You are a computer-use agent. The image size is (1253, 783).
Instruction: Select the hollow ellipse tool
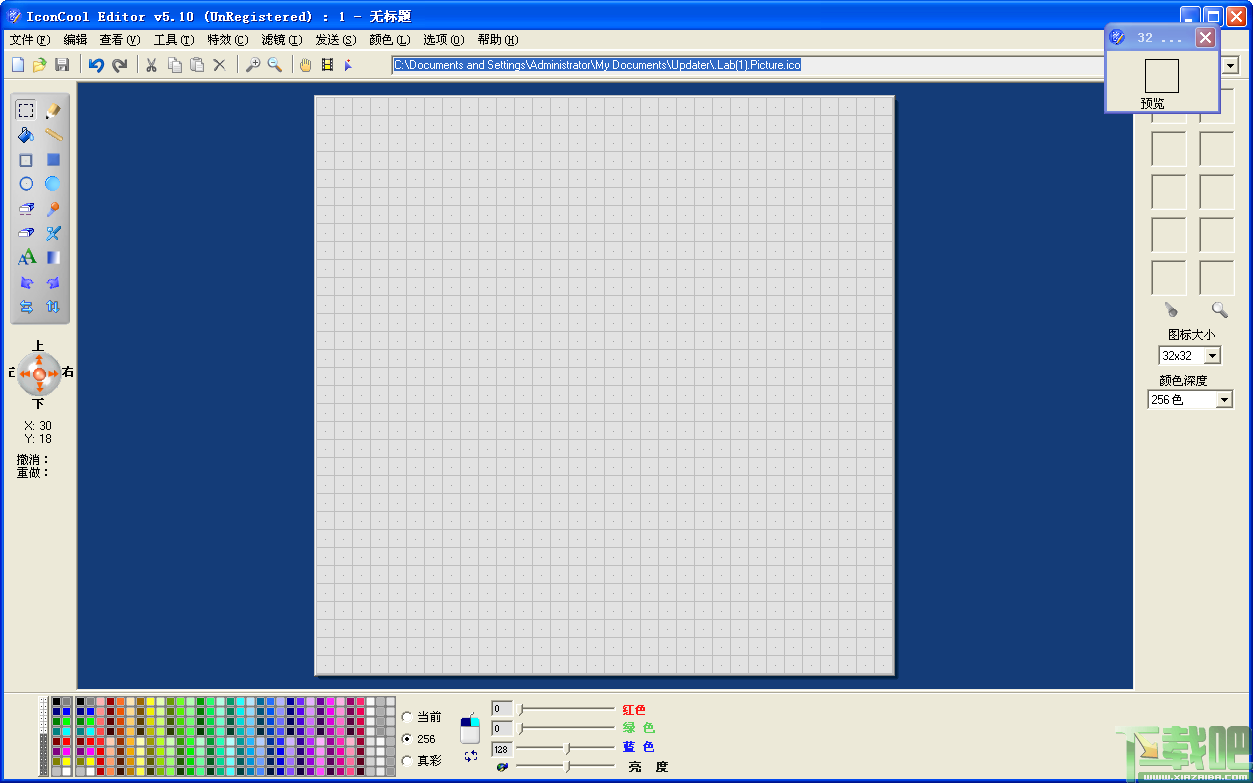[x=26, y=184]
